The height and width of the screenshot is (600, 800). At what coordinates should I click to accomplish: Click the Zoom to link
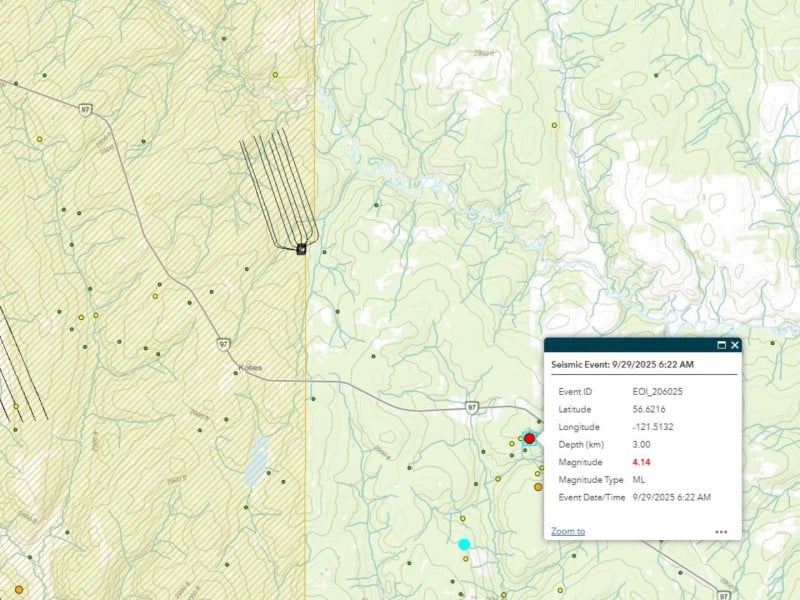pos(567,531)
